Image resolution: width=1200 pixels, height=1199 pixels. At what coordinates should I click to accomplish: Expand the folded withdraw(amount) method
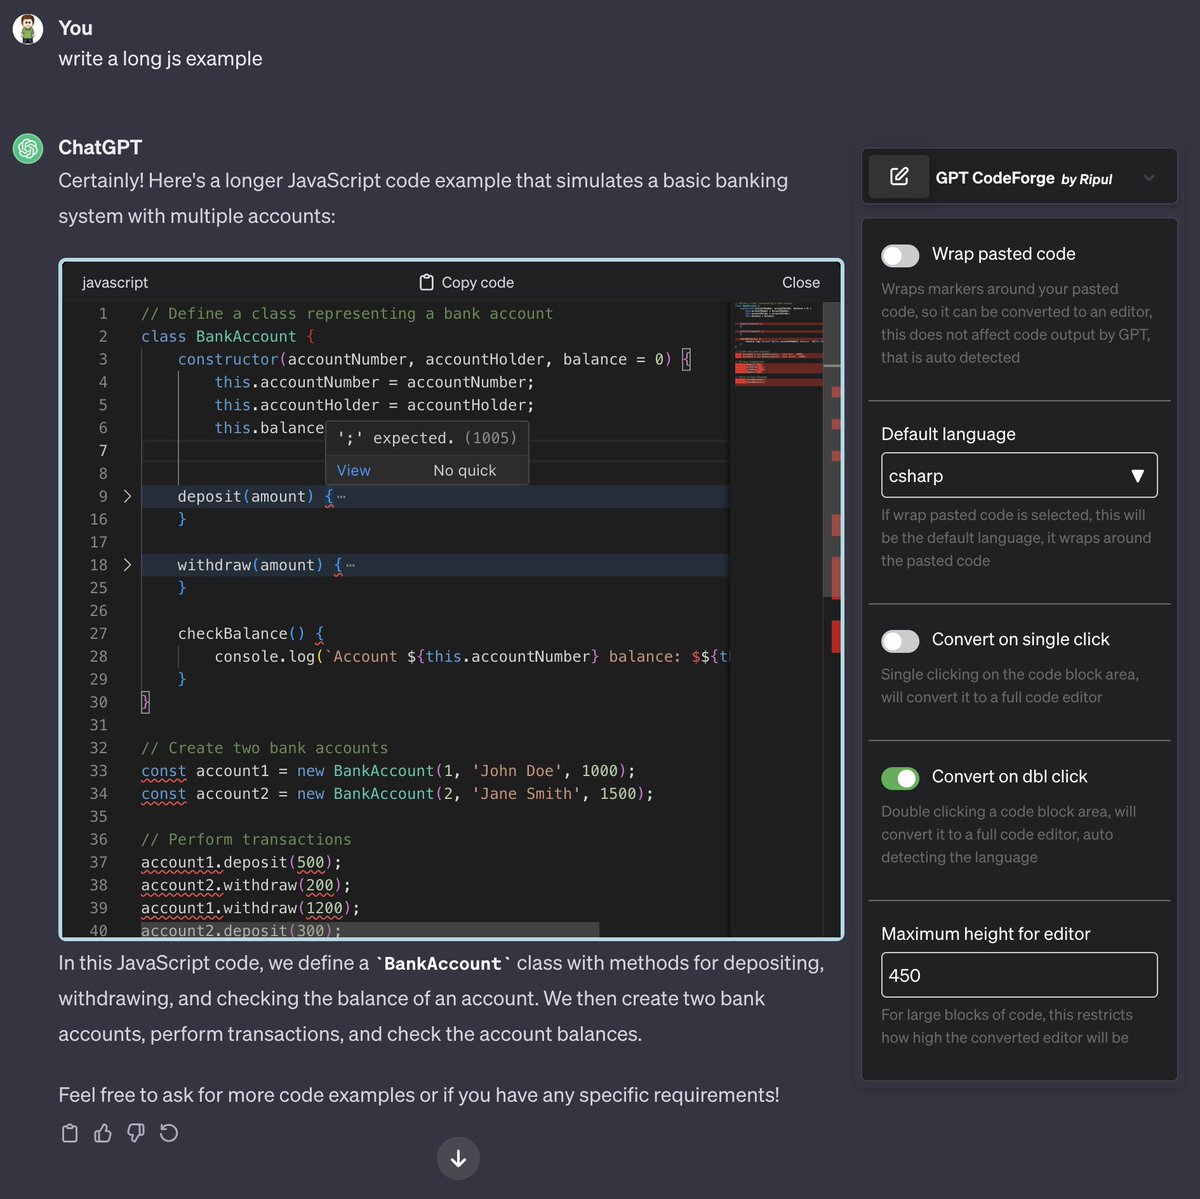pyautogui.click(x=127, y=565)
